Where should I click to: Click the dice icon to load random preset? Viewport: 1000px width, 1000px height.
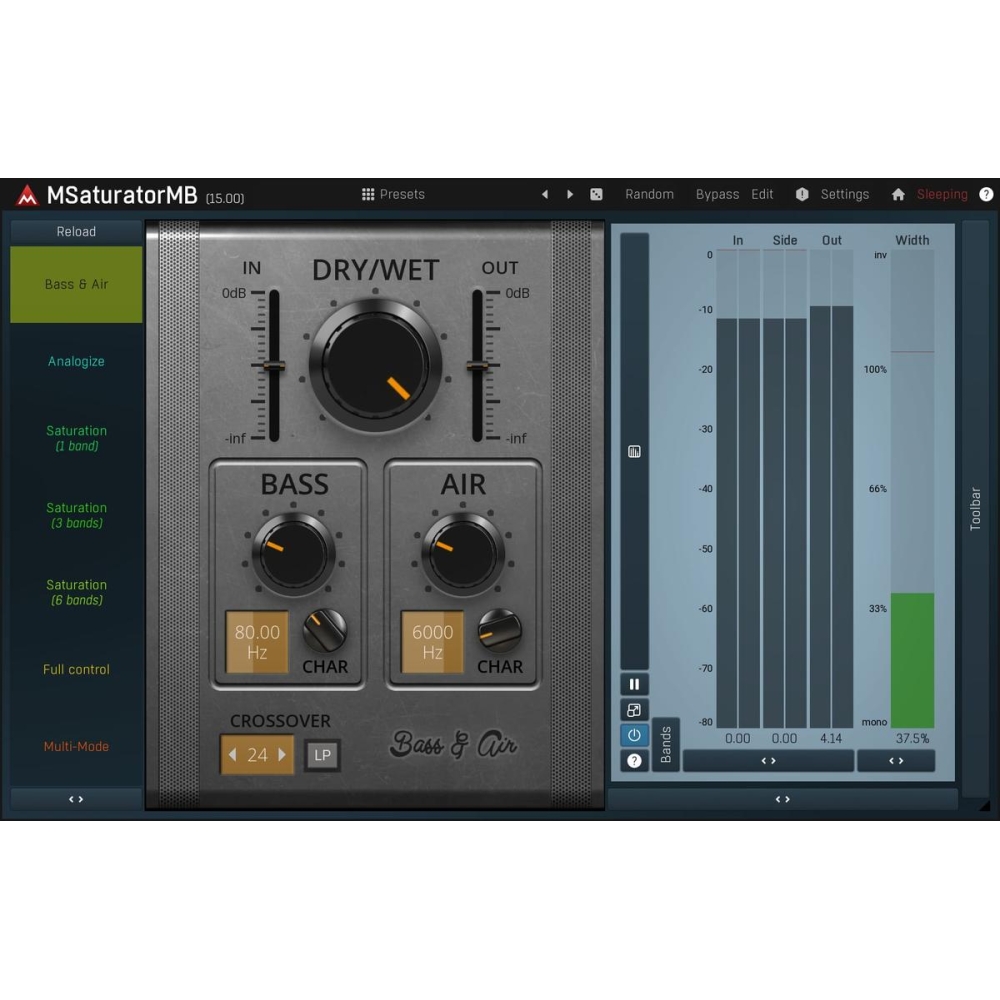click(x=596, y=194)
